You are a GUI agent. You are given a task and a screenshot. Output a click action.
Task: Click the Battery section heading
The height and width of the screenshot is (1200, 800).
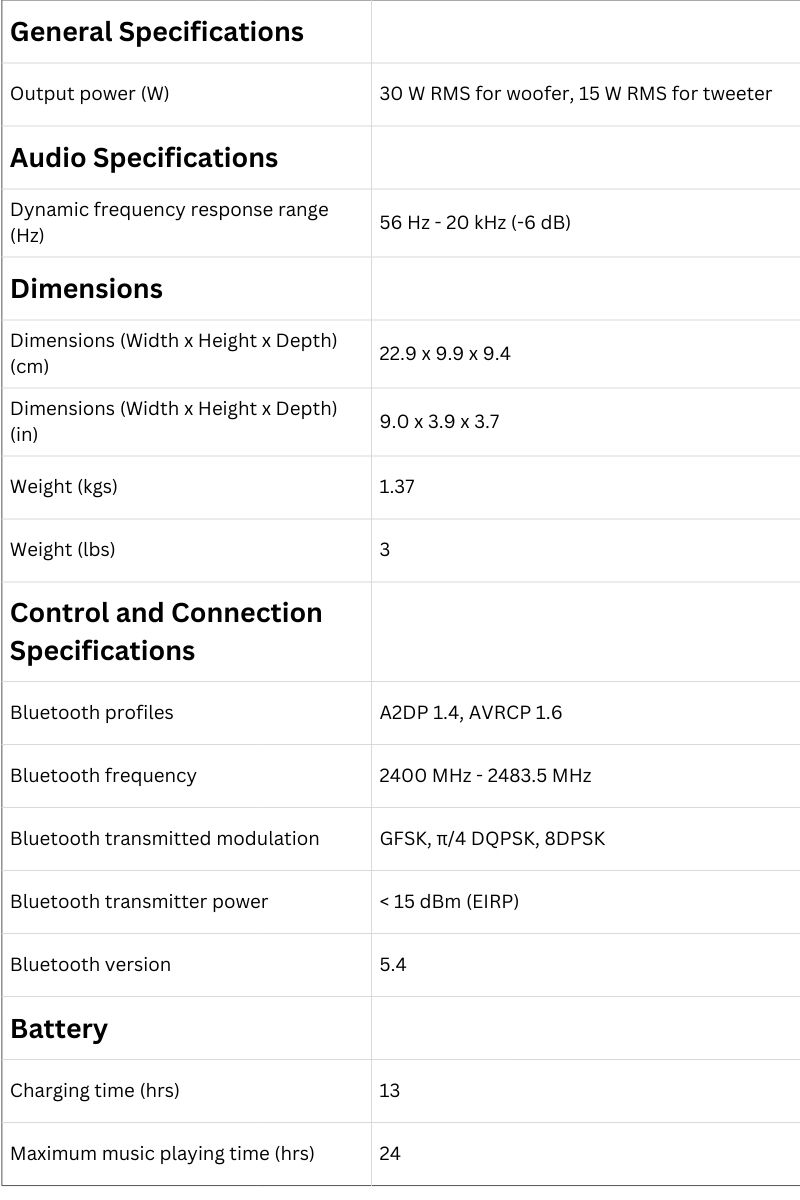click(x=59, y=1029)
